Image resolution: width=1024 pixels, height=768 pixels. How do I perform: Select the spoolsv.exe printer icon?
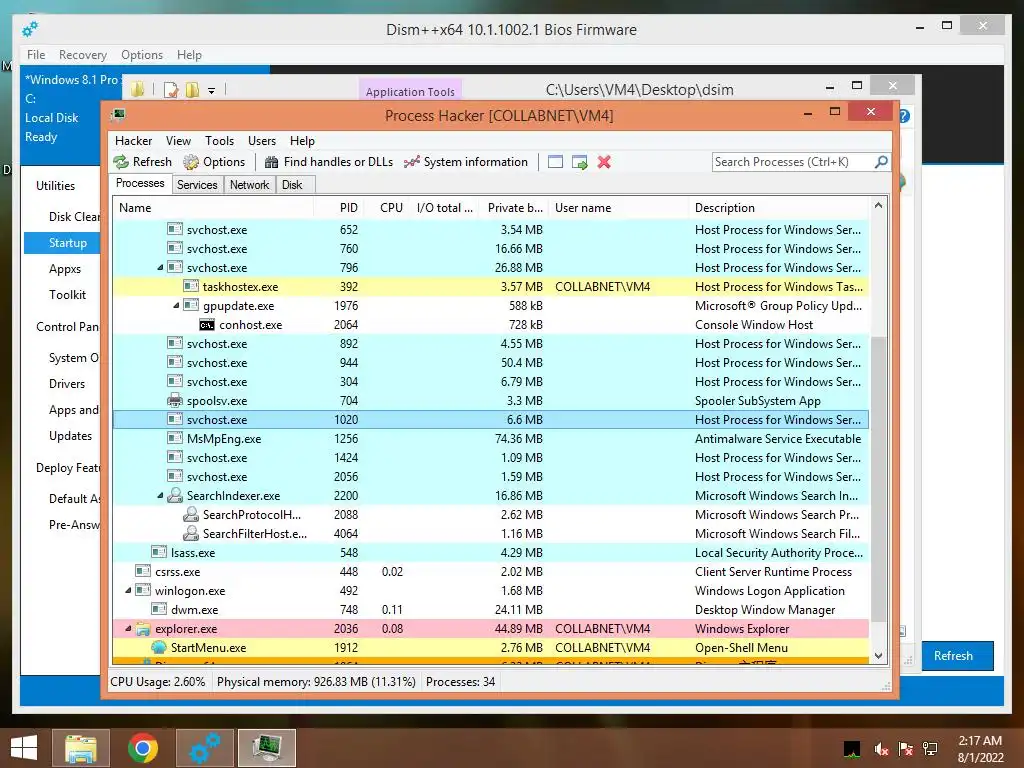coord(174,400)
